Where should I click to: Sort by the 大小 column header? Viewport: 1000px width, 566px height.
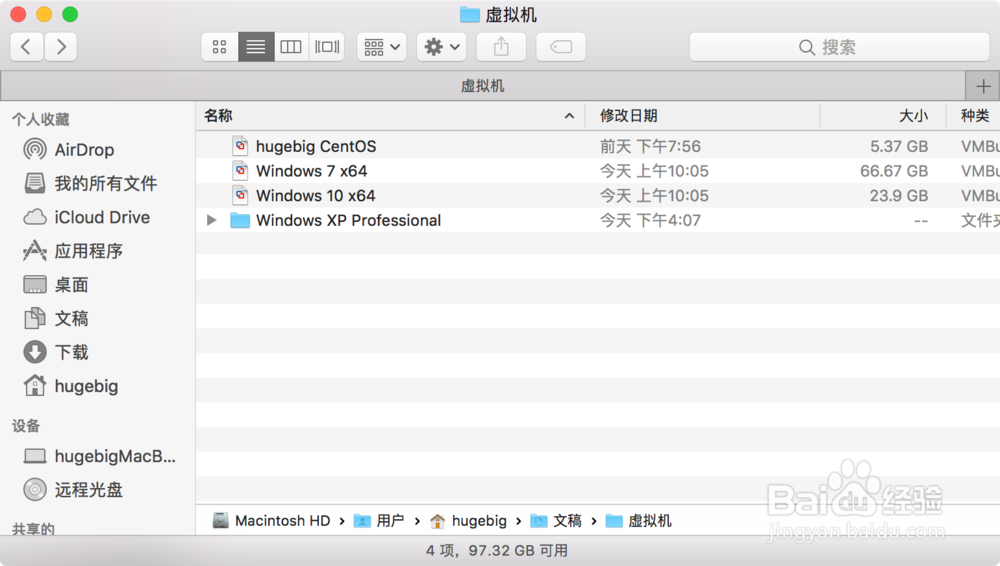point(883,115)
